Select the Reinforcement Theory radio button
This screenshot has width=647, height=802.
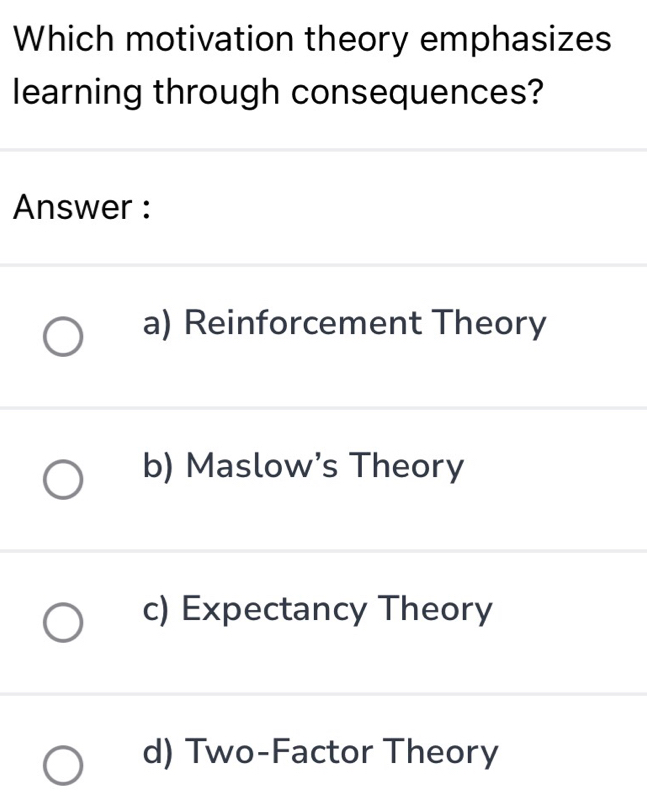pyautogui.click(x=62, y=337)
